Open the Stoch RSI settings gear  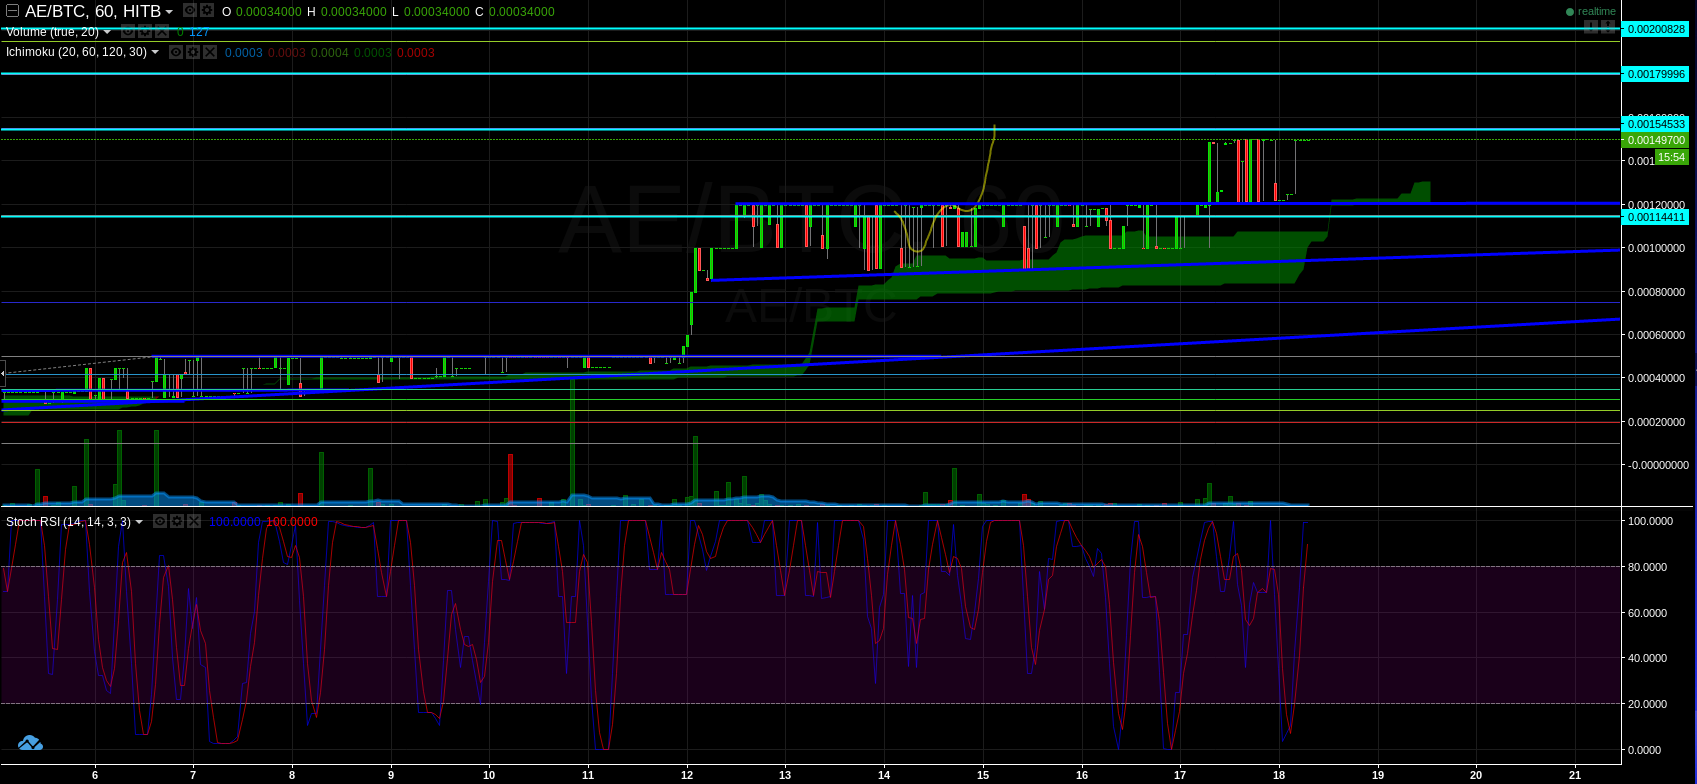click(x=177, y=521)
